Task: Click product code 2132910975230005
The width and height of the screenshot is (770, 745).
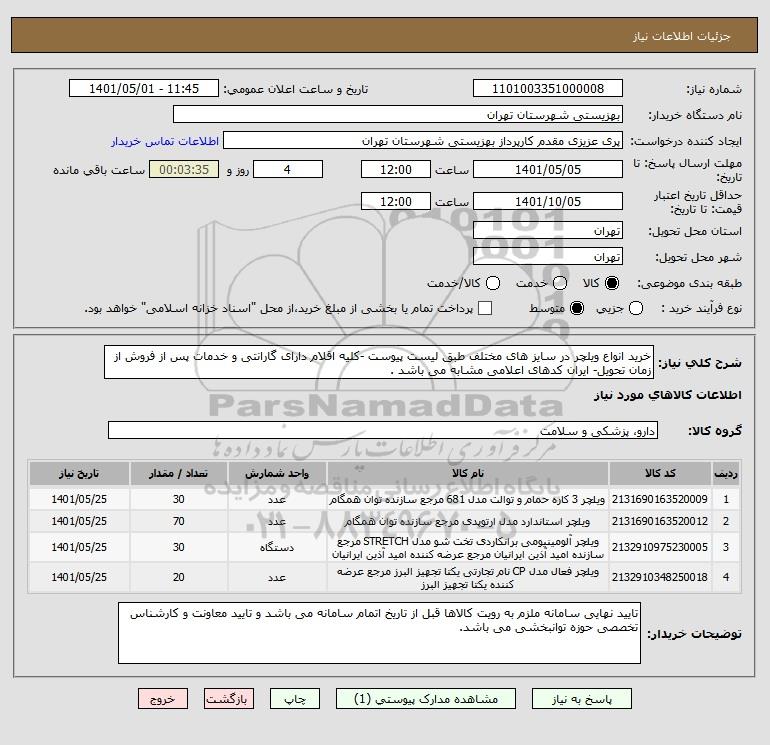Action: [660, 548]
